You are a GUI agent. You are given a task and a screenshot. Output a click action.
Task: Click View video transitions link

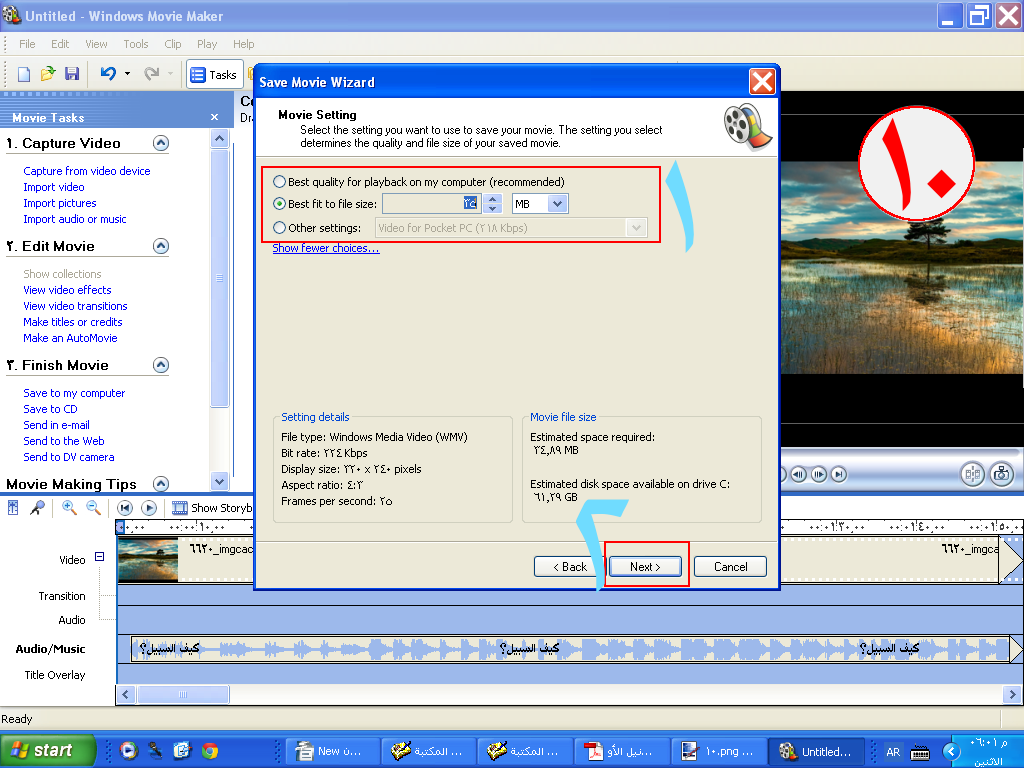click(x=75, y=306)
